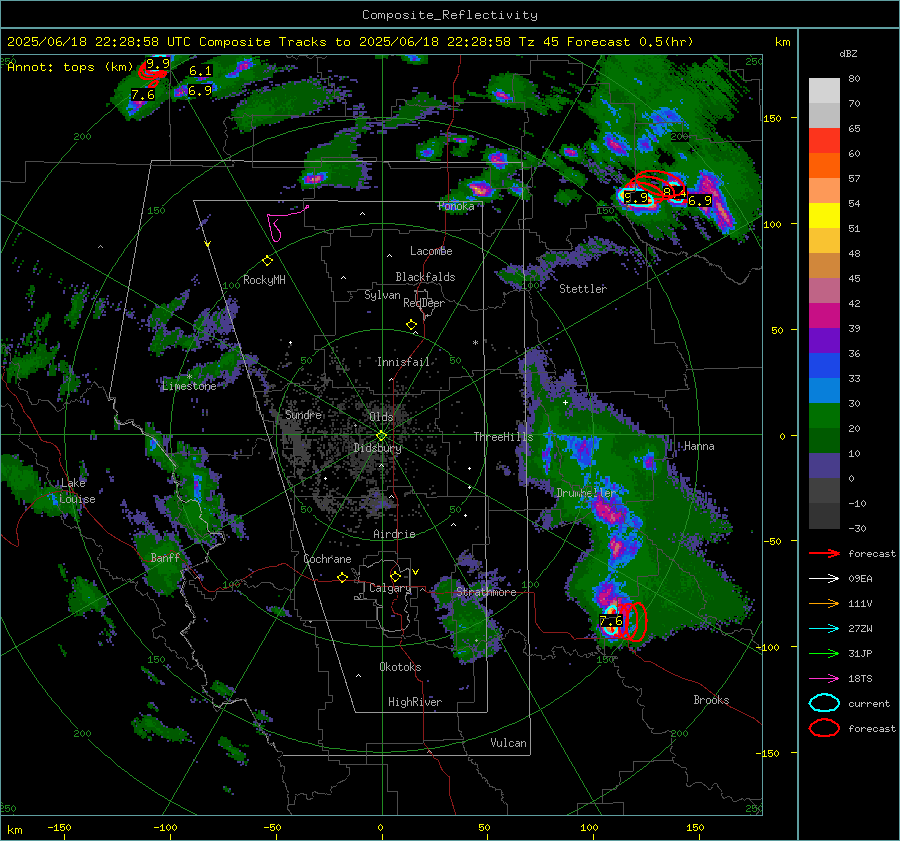Click the 18TS legend label
Screen dimensions: 900x841
click(860, 679)
